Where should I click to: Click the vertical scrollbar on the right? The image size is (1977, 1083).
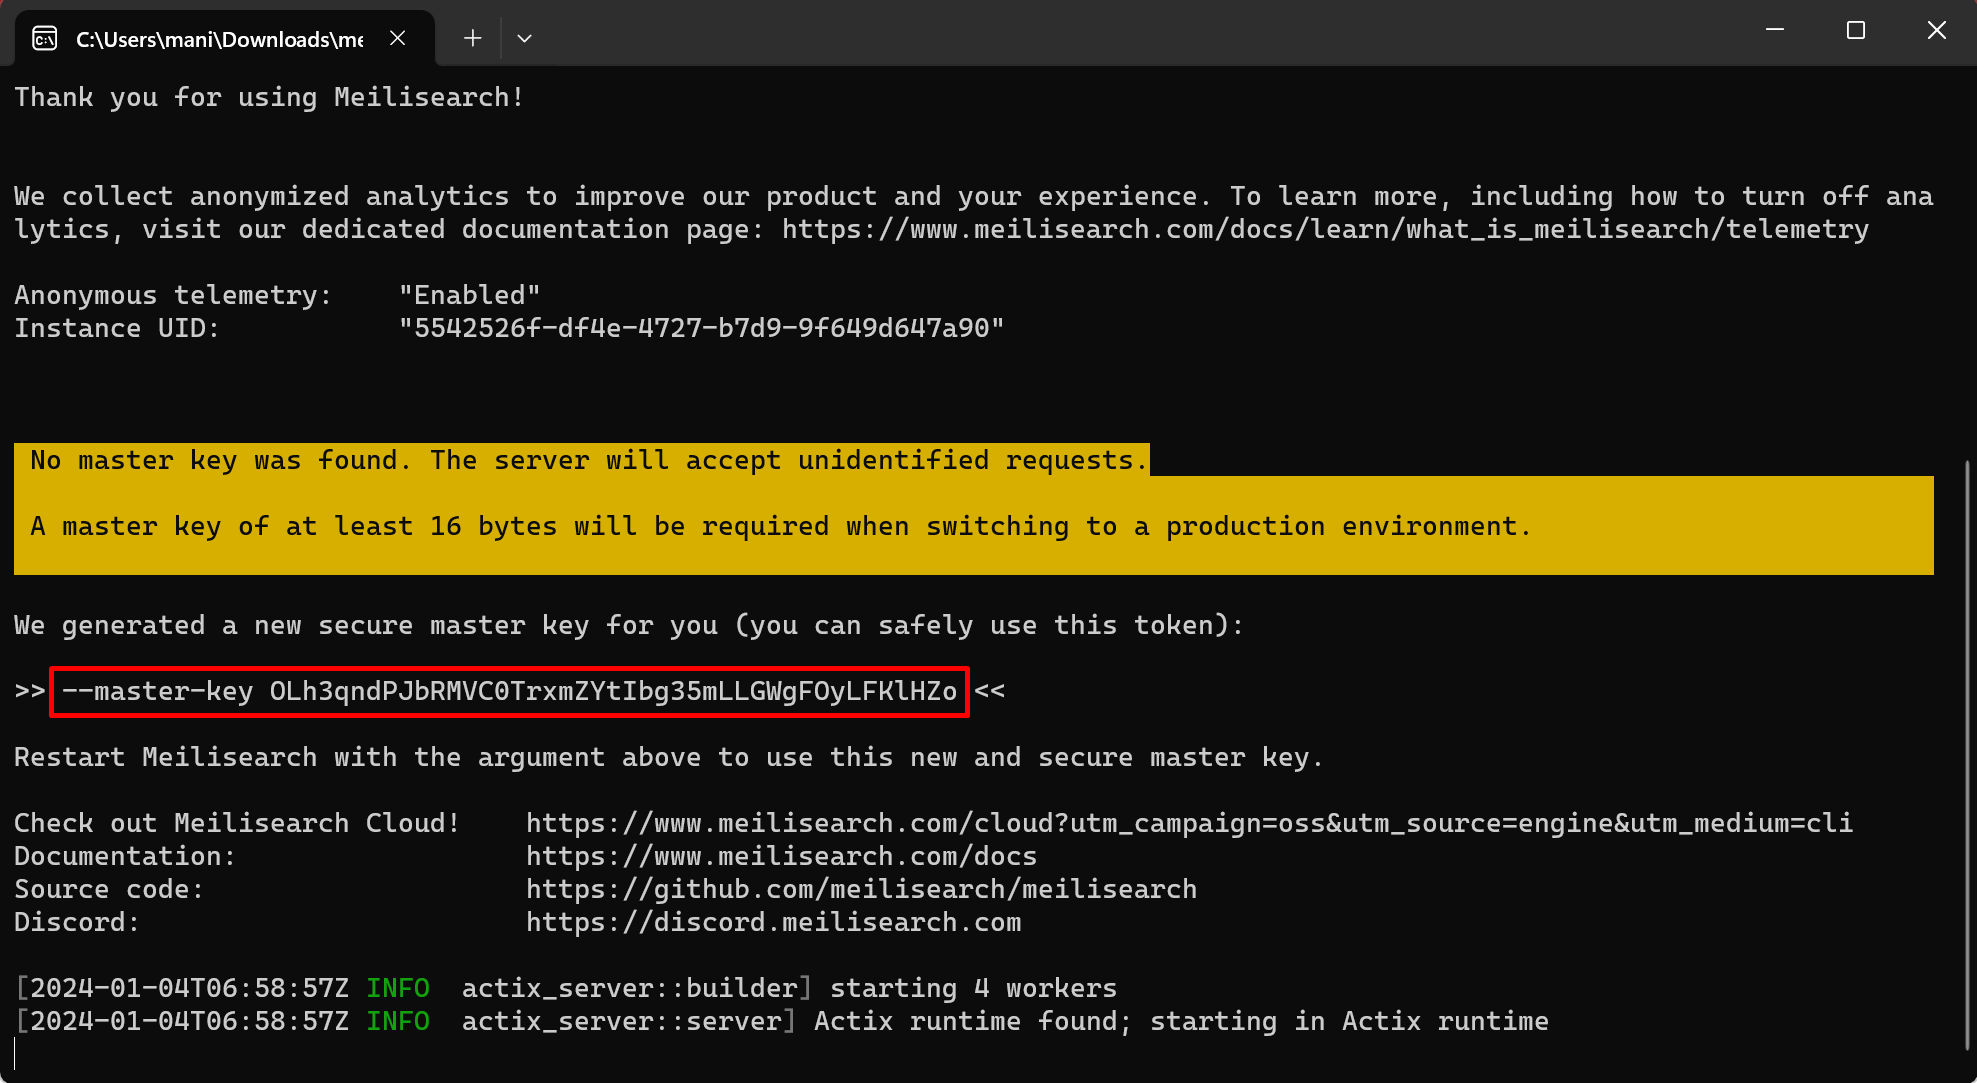pyautogui.click(x=1967, y=750)
